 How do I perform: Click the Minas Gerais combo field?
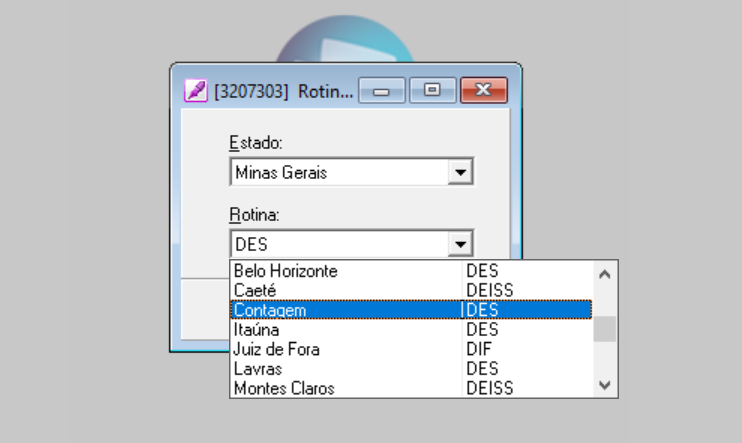point(351,172)
